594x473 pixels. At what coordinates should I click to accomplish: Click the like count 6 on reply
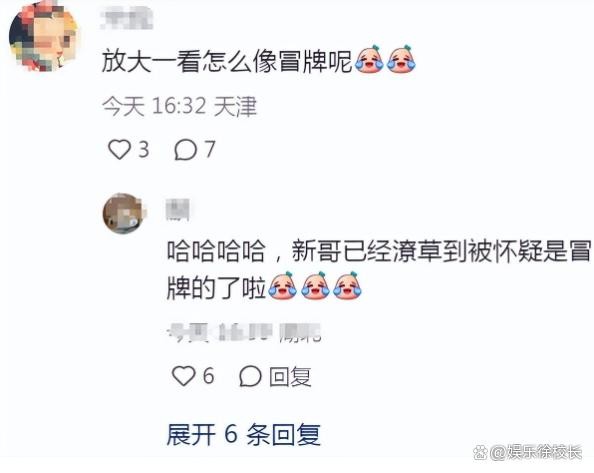tap(208, 376)
